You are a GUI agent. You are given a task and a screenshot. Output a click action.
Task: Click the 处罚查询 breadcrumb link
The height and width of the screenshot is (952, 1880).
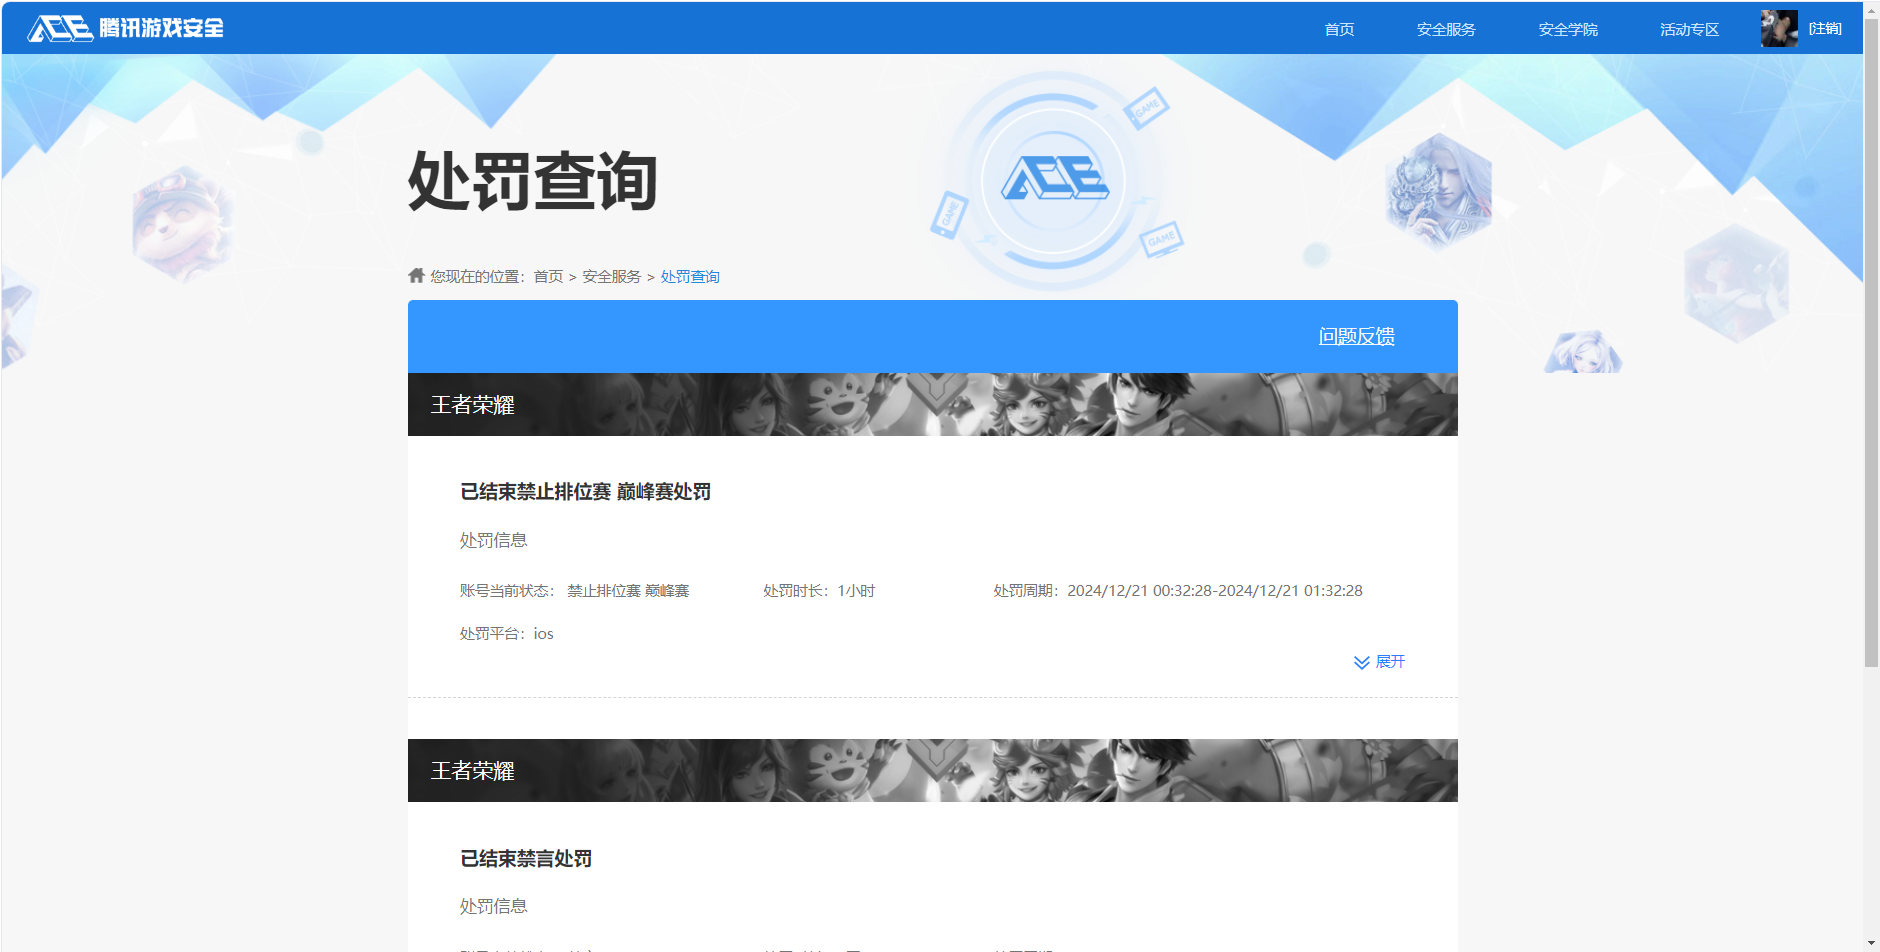click(689, 276)
